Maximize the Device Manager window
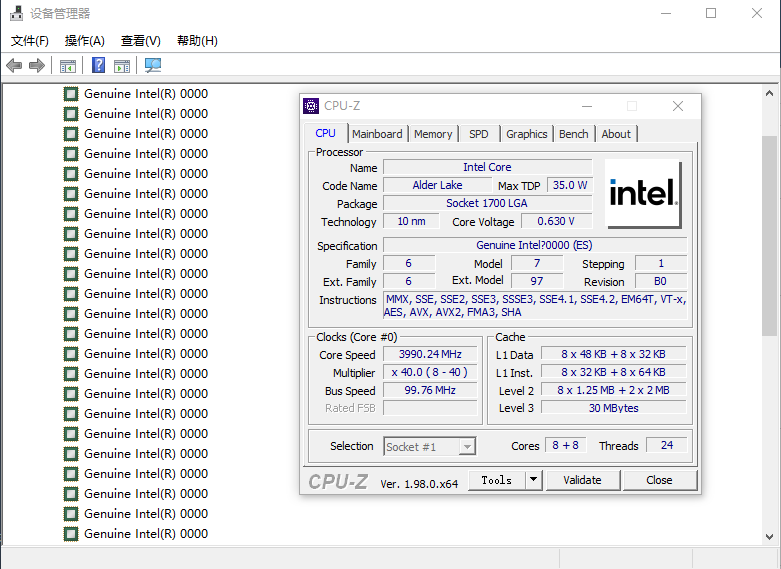The width and height of the screenshot is (781, 569). point(711,13)
